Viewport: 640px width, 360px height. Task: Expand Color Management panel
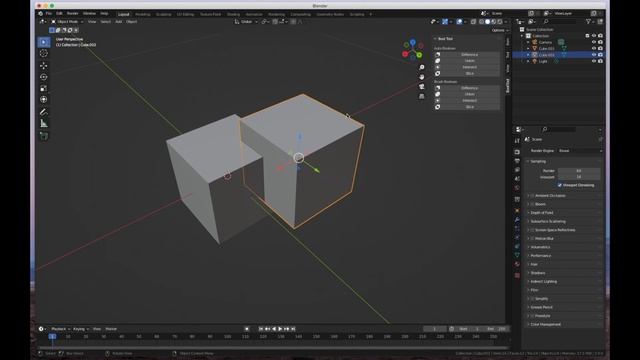[545, 324]
